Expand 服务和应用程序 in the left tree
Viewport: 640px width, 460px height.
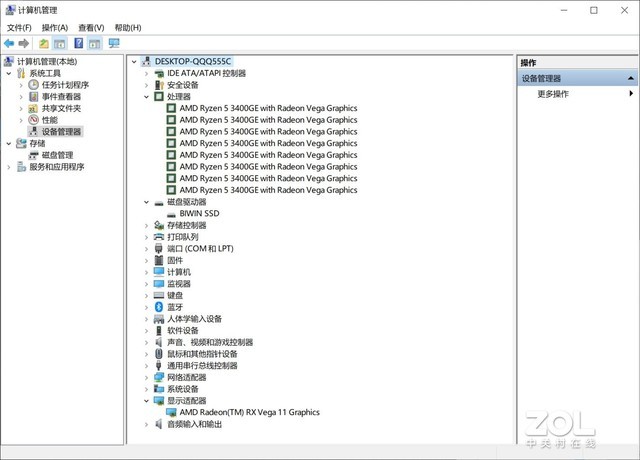[9, 167]
